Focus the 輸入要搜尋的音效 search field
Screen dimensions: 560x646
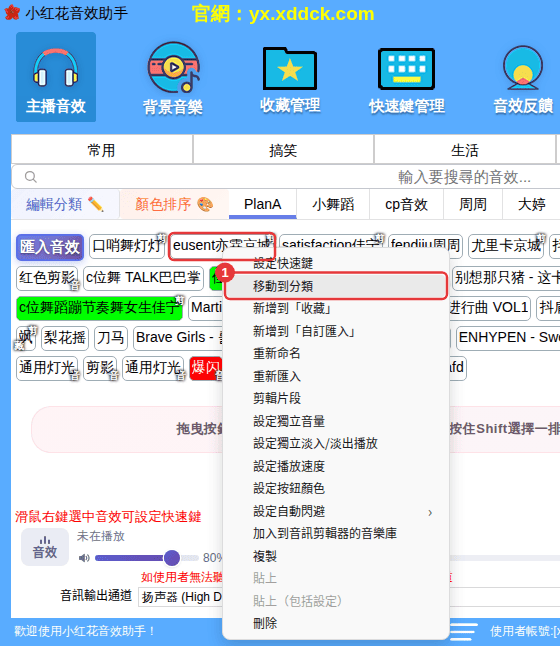(286, 177)
